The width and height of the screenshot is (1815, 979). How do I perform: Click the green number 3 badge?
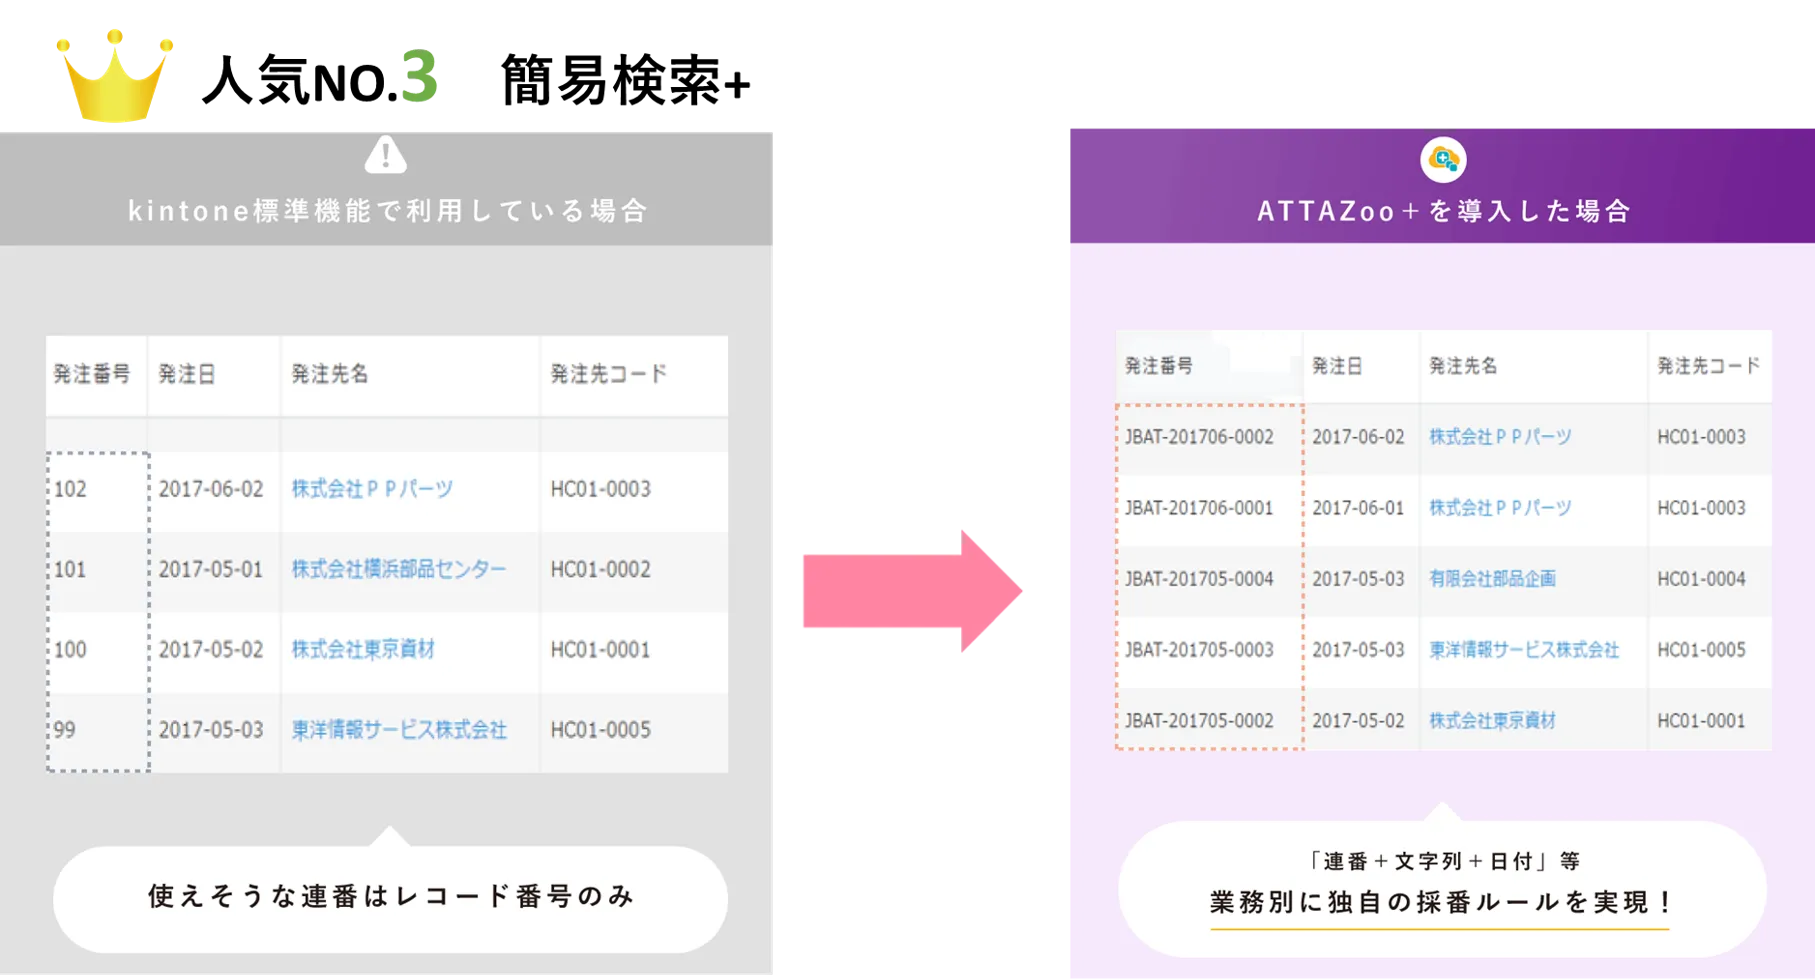click(x=419, y=77)
